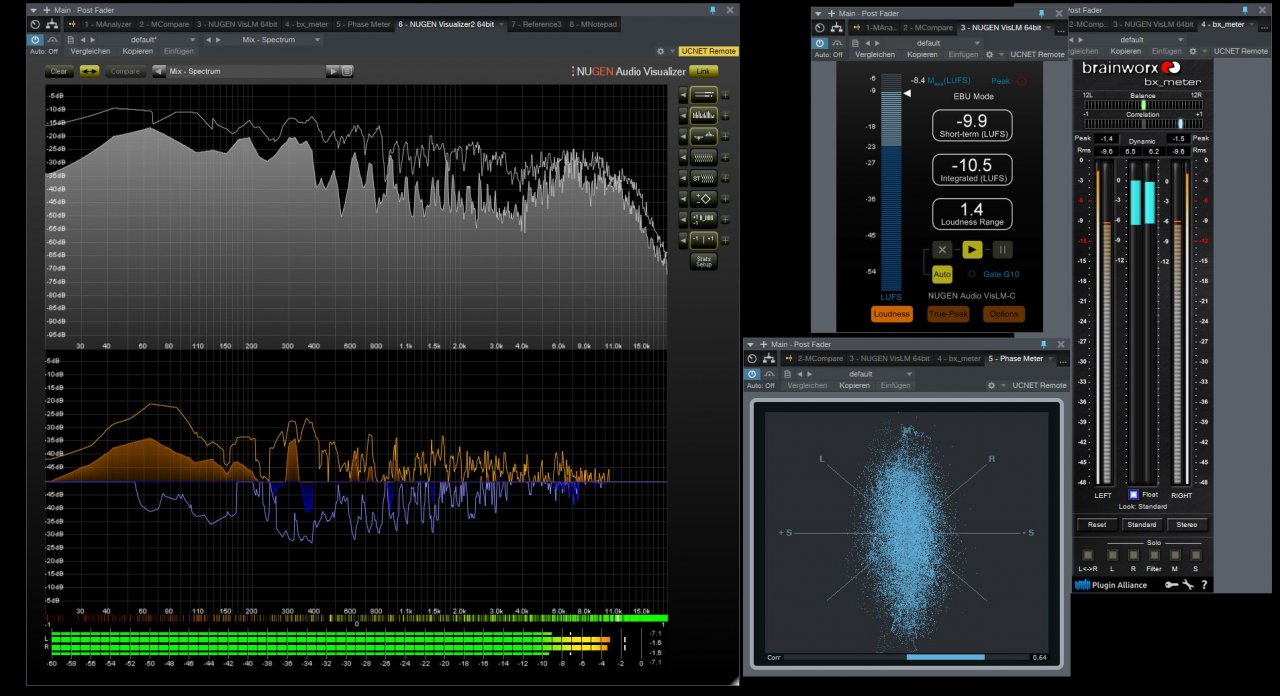The width and height of the screenshot is (1280, 696).
Task: Click Reset in bx_meter
Action: pos(1097,524)
